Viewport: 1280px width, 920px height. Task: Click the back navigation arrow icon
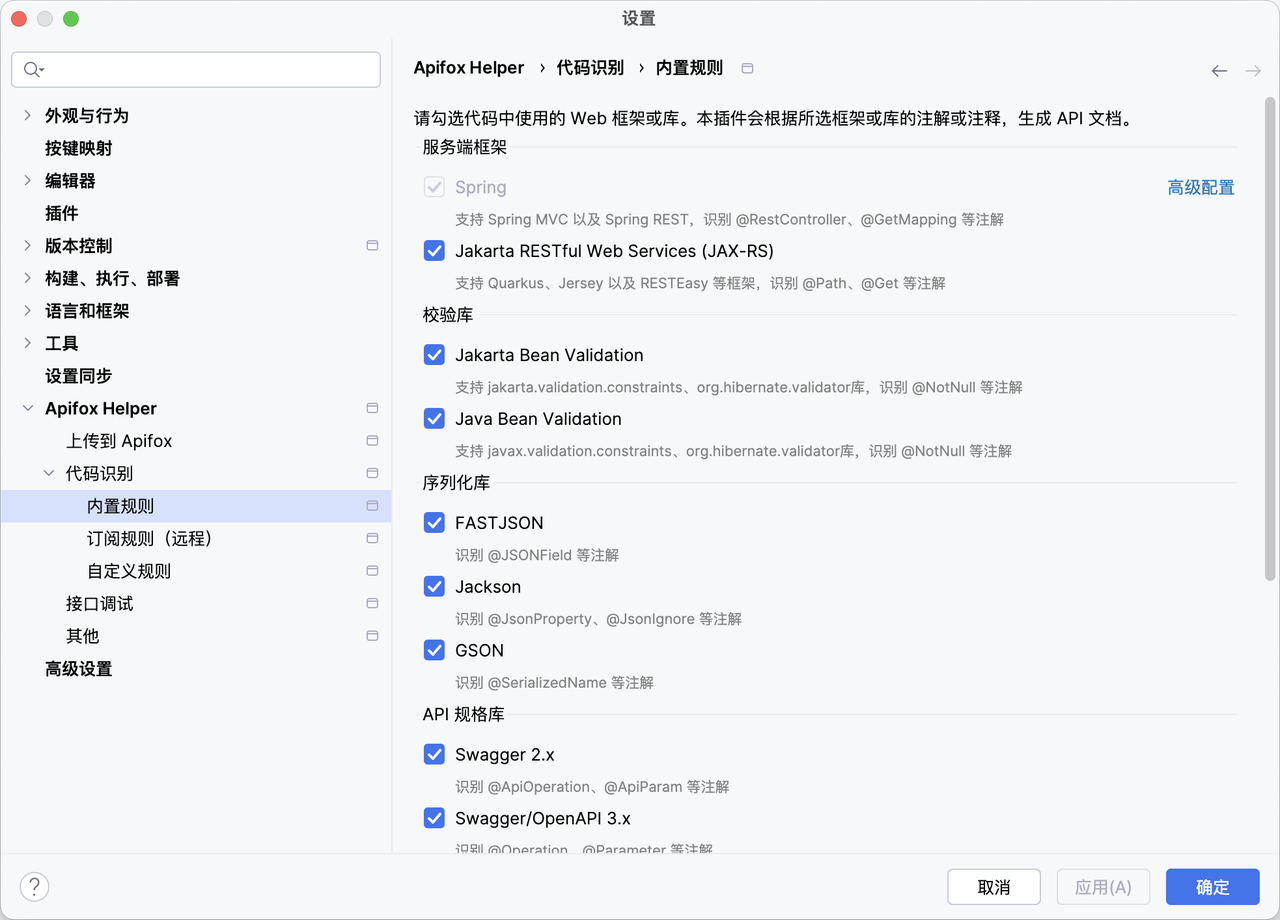click(1219, 70)
